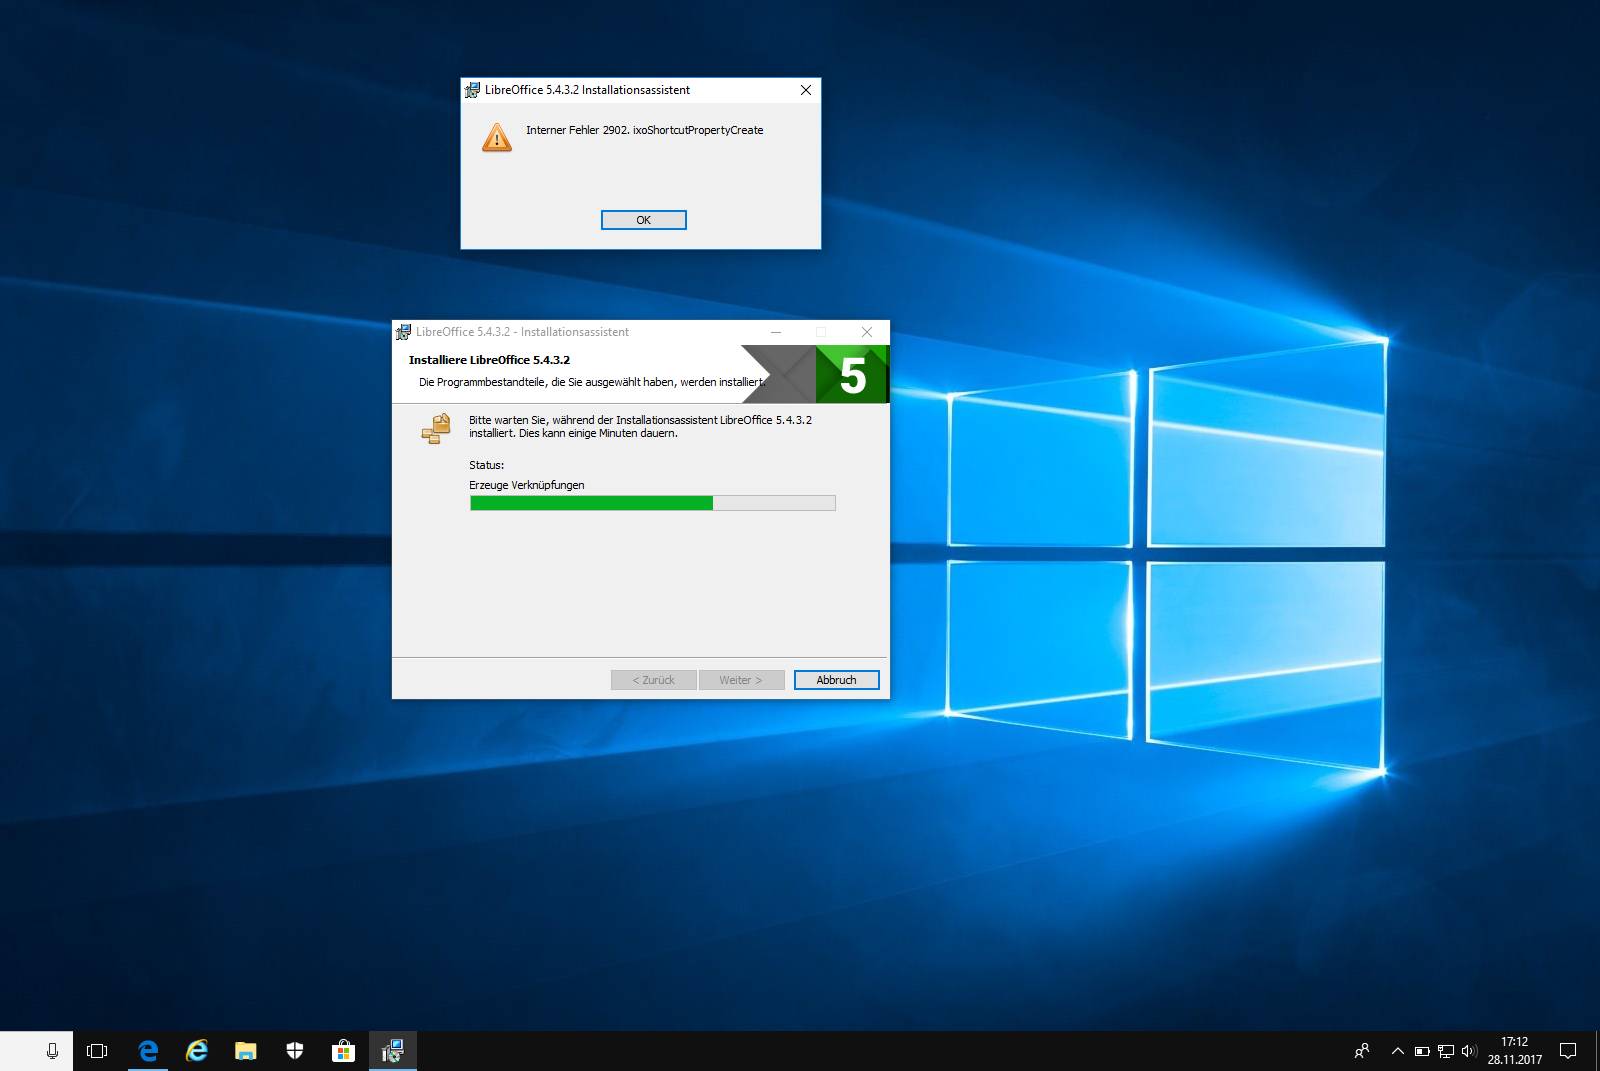Click the volume speaker icon in system tray

pyautogui.click(x=1469, y=1051)
